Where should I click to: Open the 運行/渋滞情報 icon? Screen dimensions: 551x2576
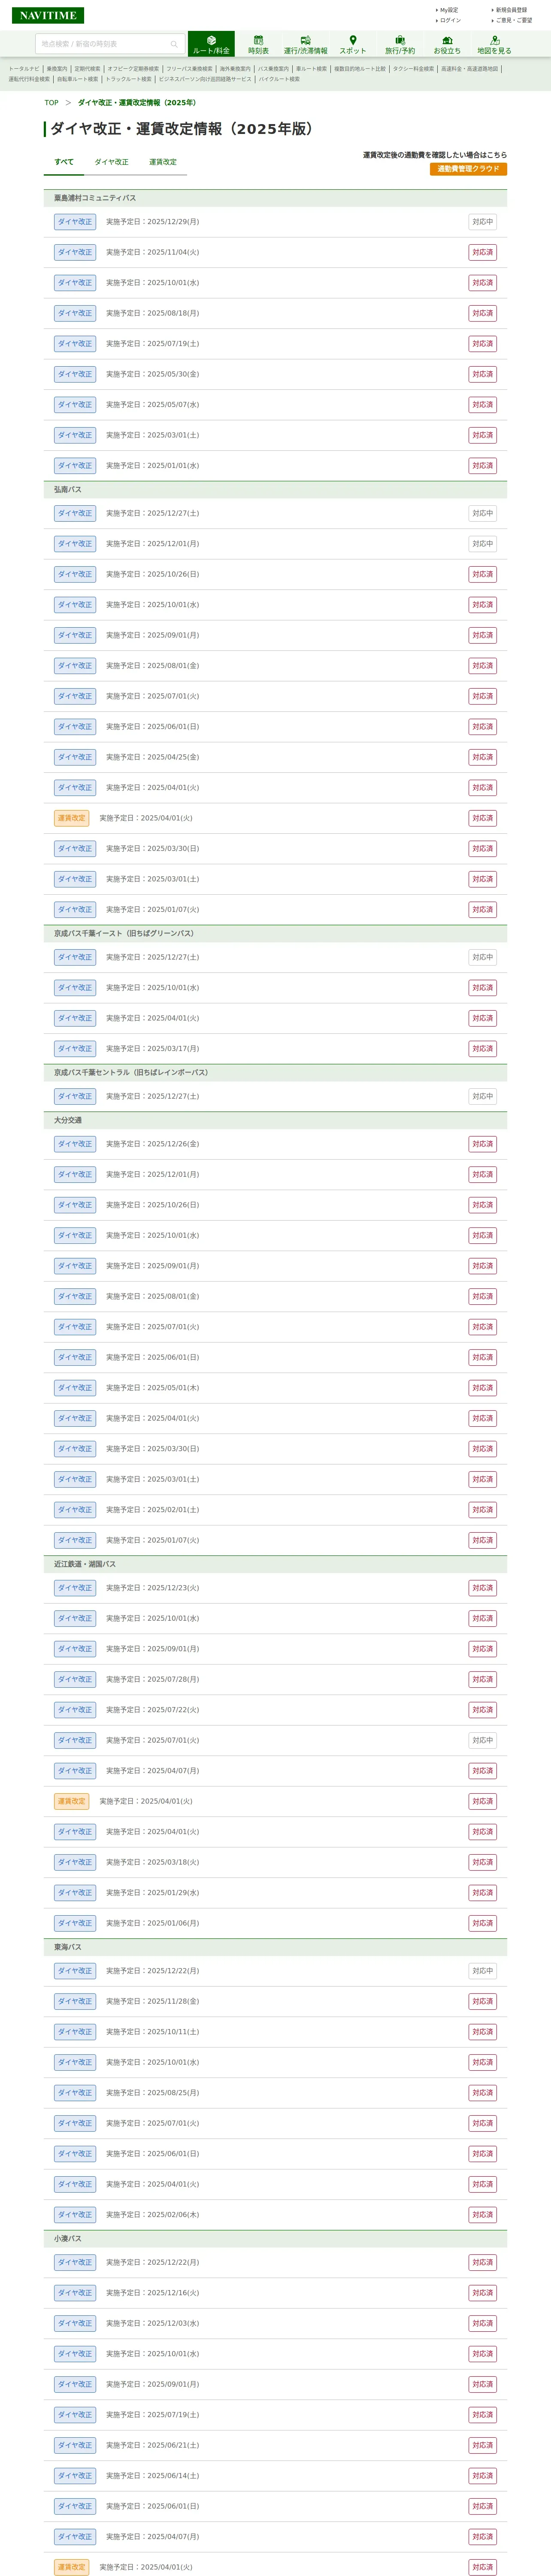(305, 44)
